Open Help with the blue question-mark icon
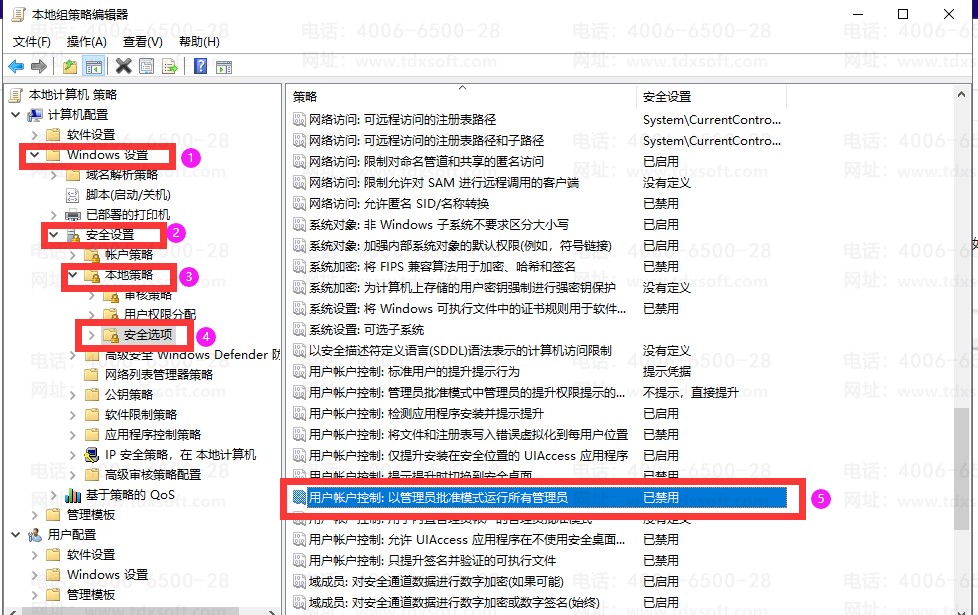978x615 pixels. [x=200, y=66]
